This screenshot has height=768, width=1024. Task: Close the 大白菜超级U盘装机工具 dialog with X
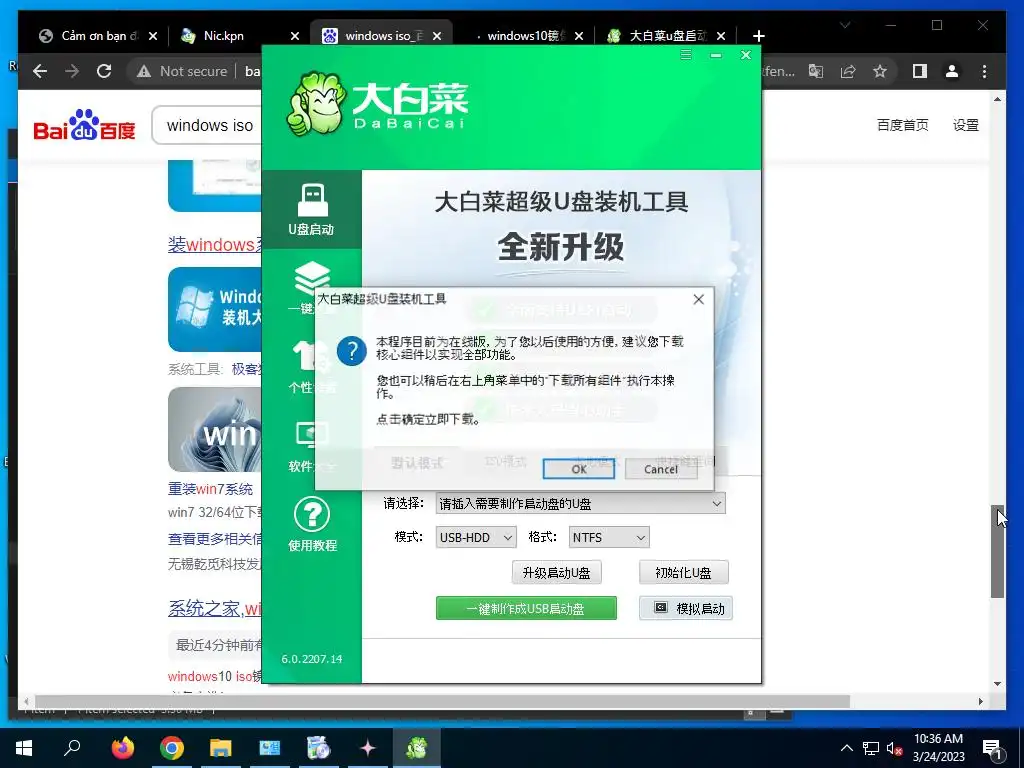point(698,299)
